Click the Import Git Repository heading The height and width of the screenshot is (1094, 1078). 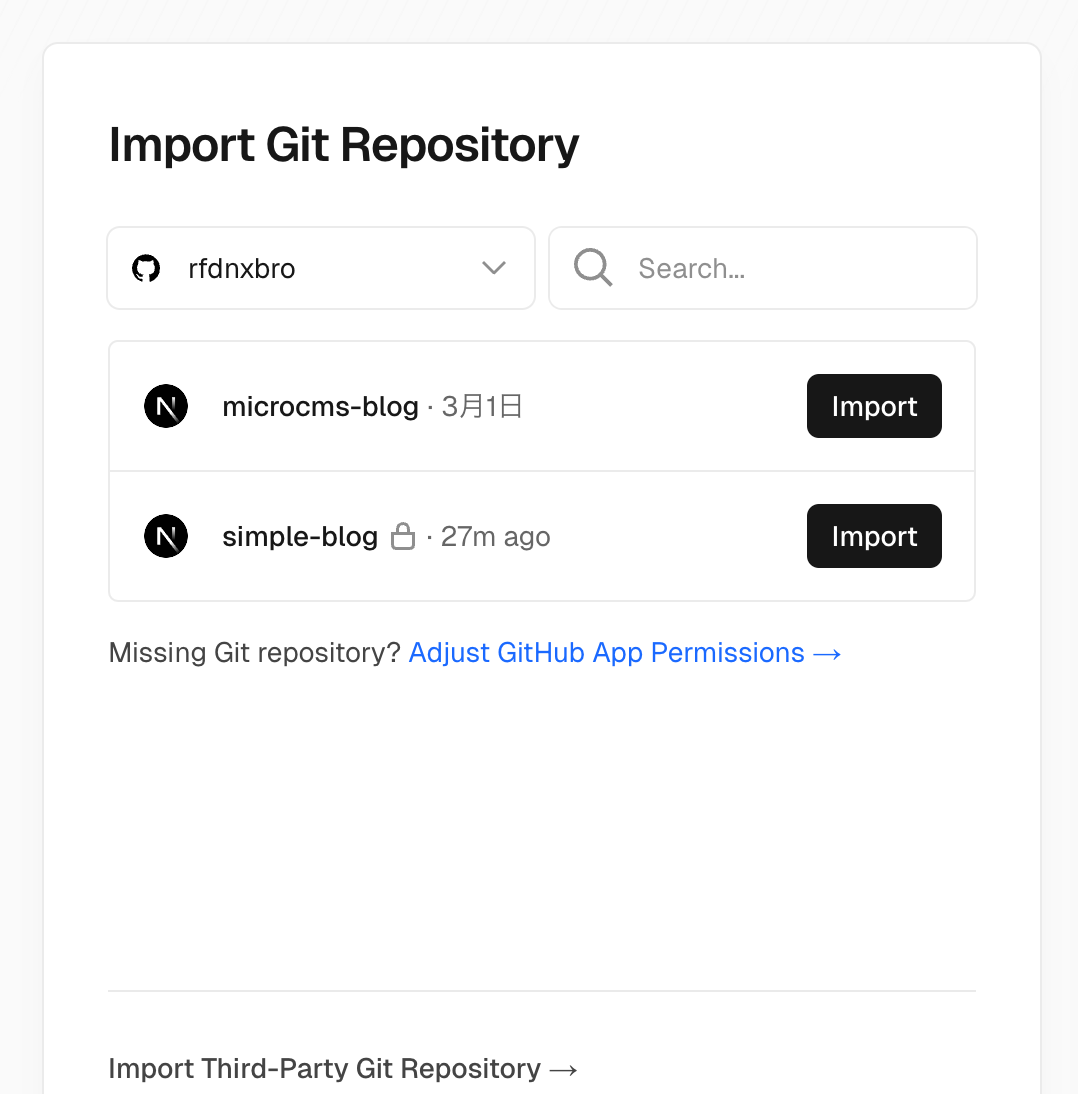coord(344,145)
